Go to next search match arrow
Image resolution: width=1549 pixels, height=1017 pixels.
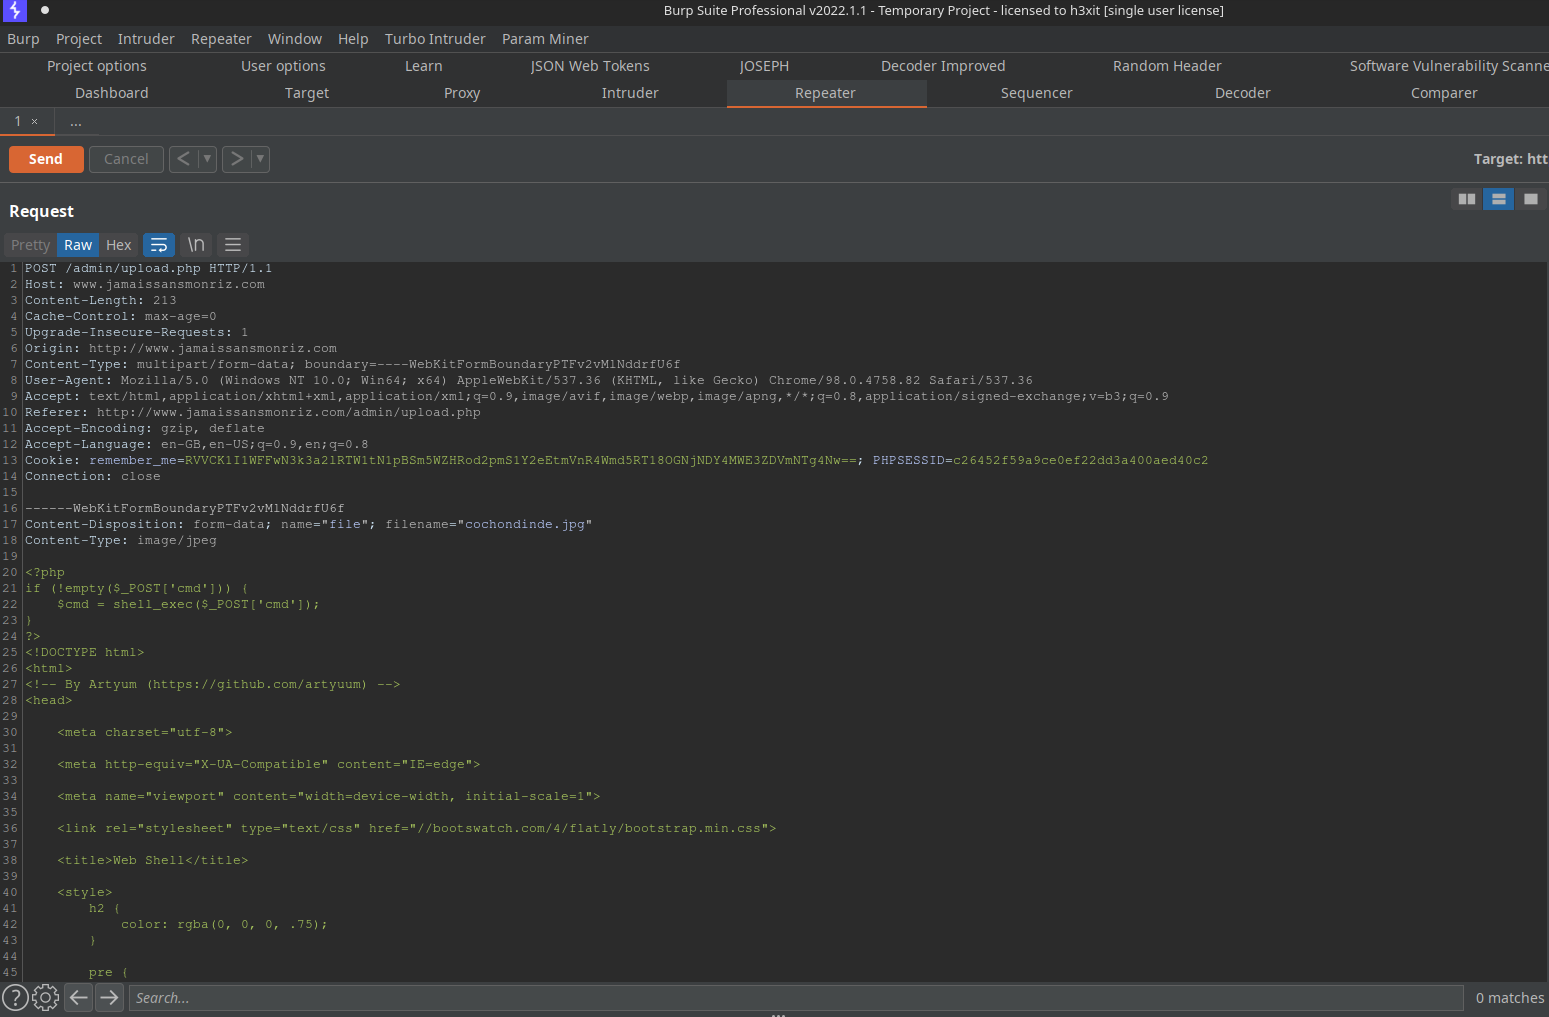pos(109,997)
